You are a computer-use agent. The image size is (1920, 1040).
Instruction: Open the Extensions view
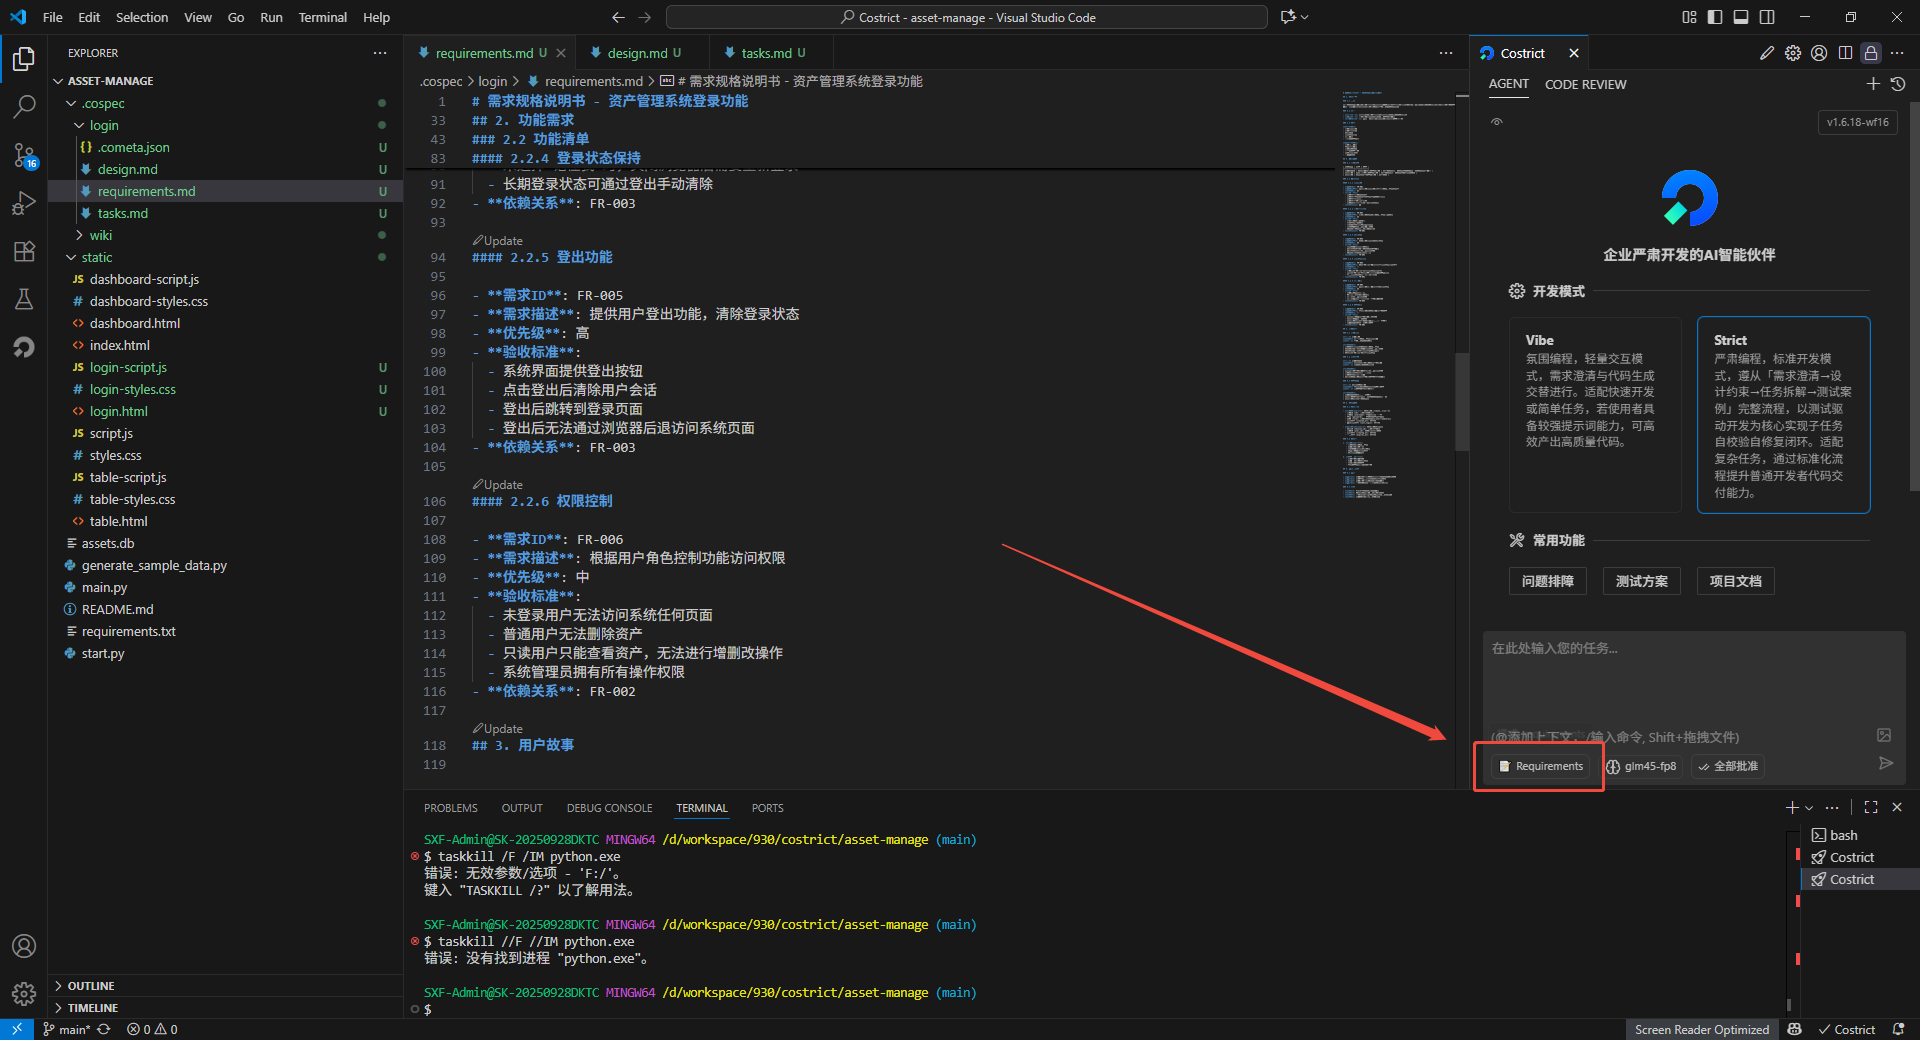coord(24,251)
